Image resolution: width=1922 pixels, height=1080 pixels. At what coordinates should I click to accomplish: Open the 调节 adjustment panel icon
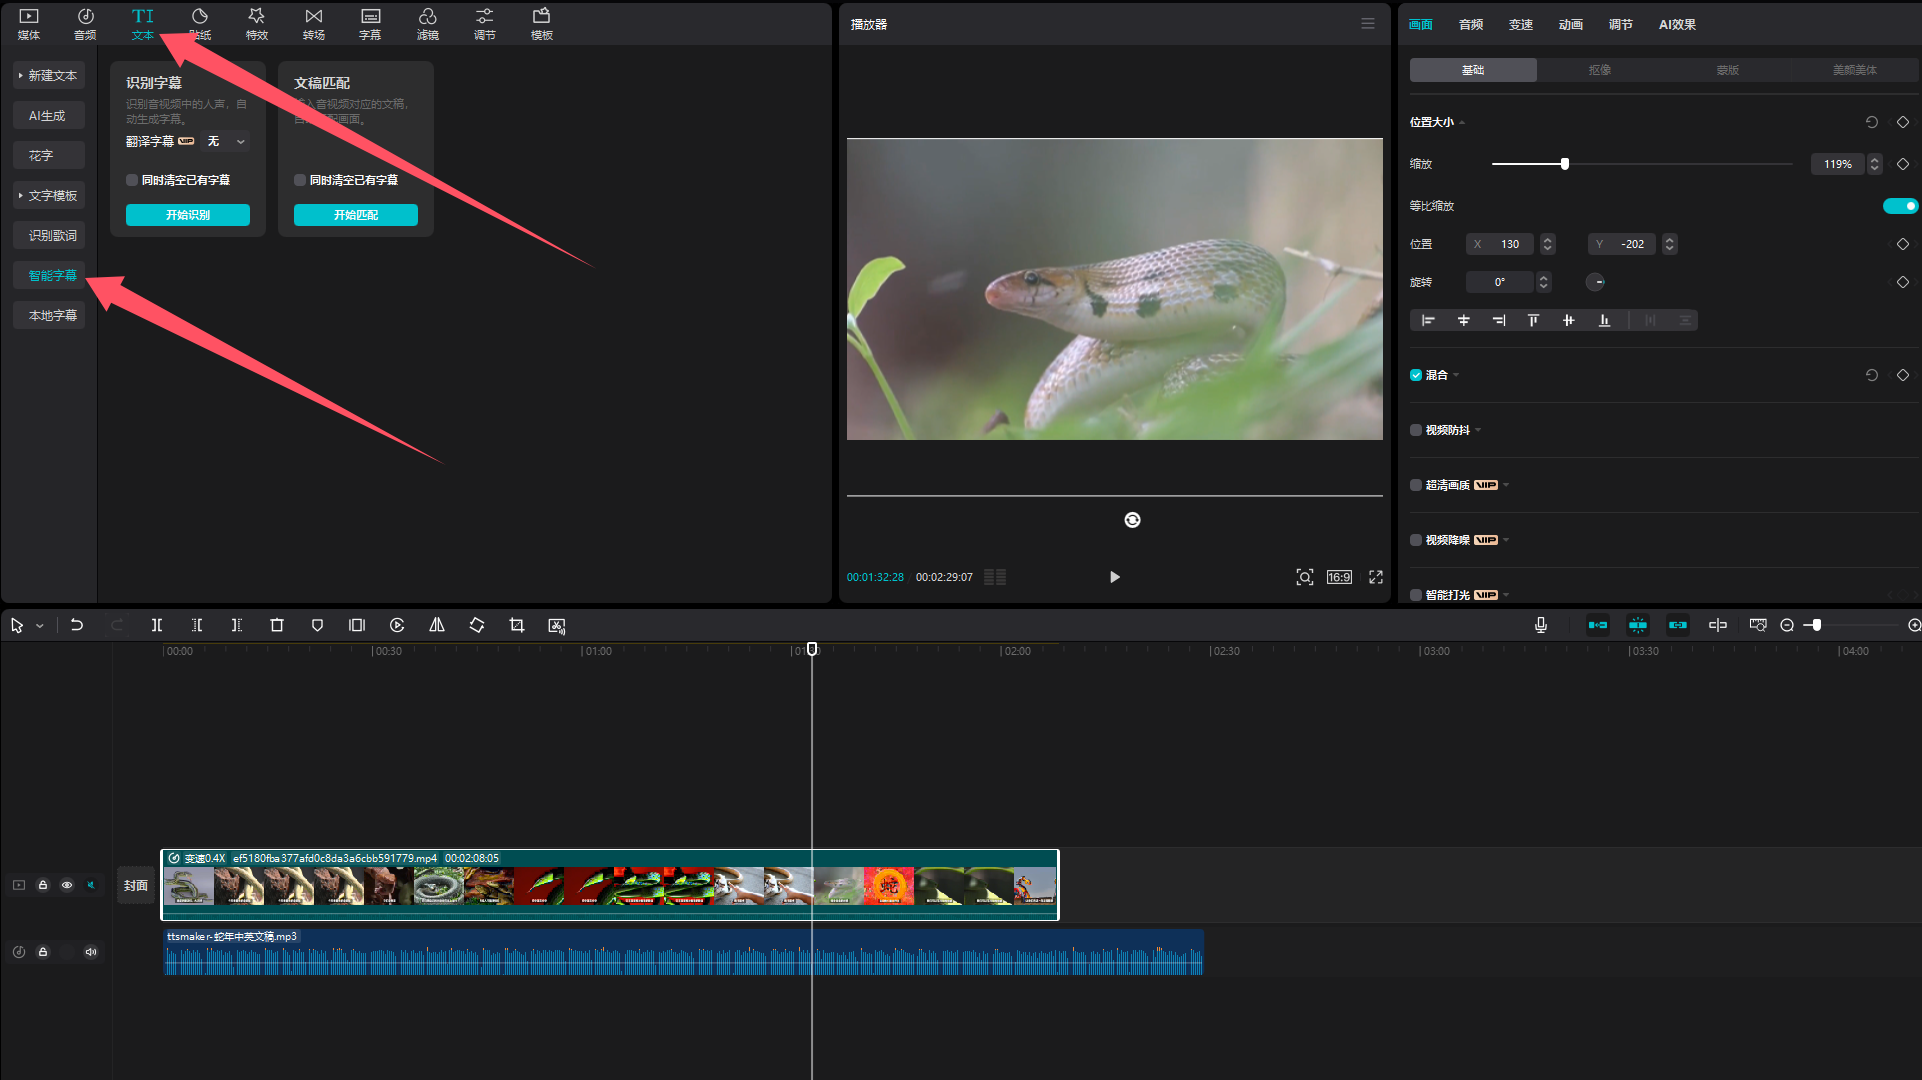pos(485,24)
